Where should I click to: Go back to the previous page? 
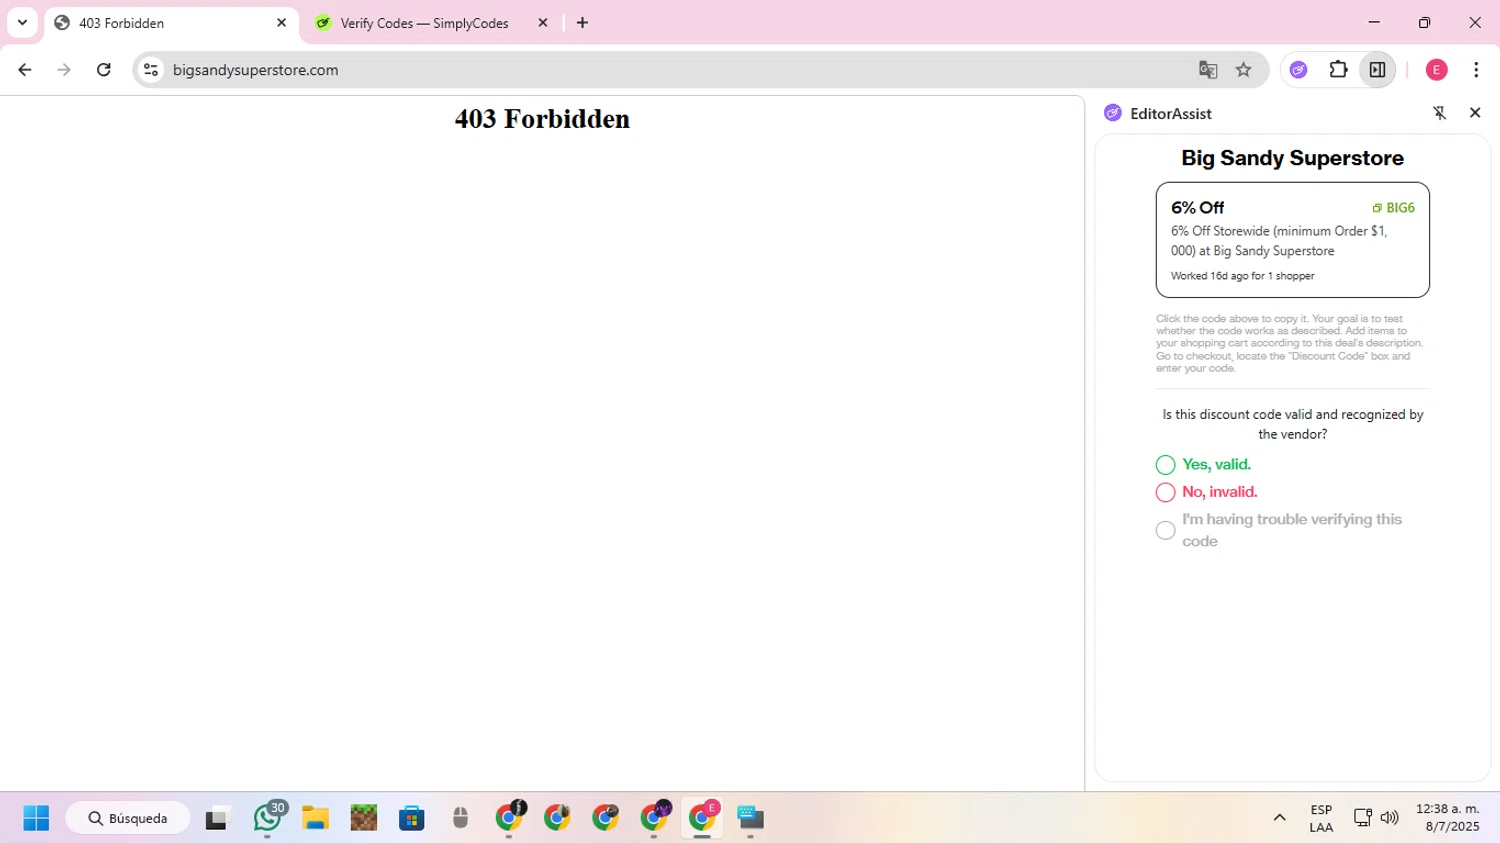click(x=25, y=70)
